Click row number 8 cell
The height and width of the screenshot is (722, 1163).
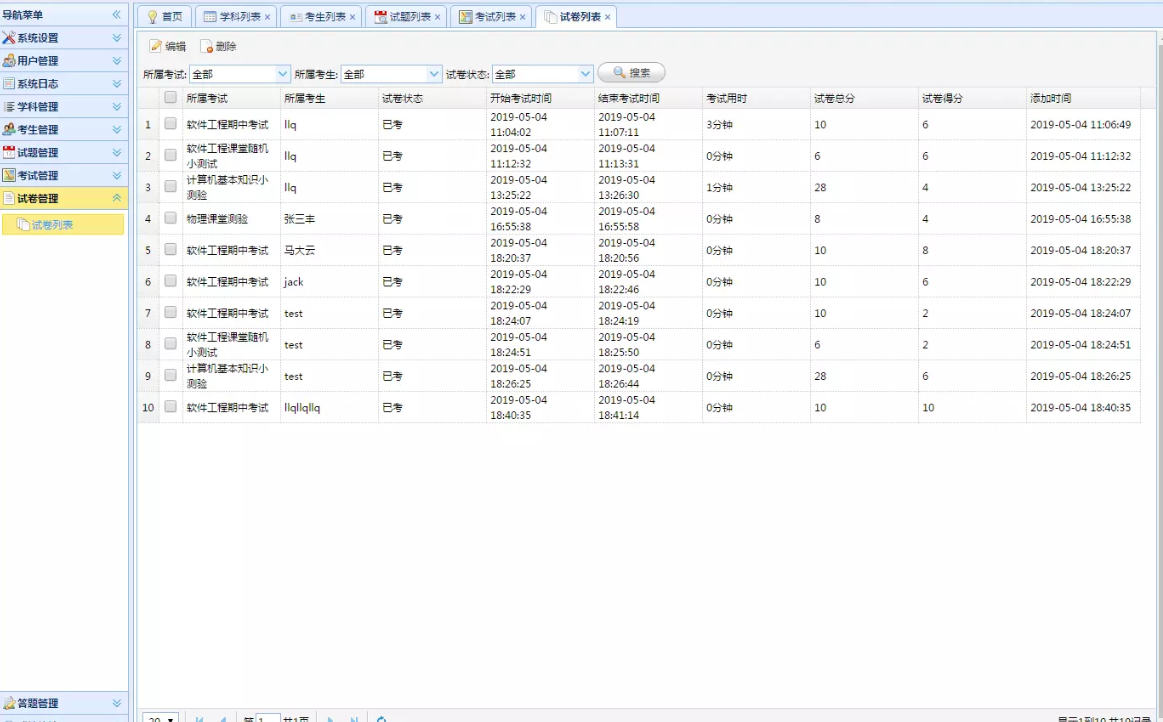148,344
